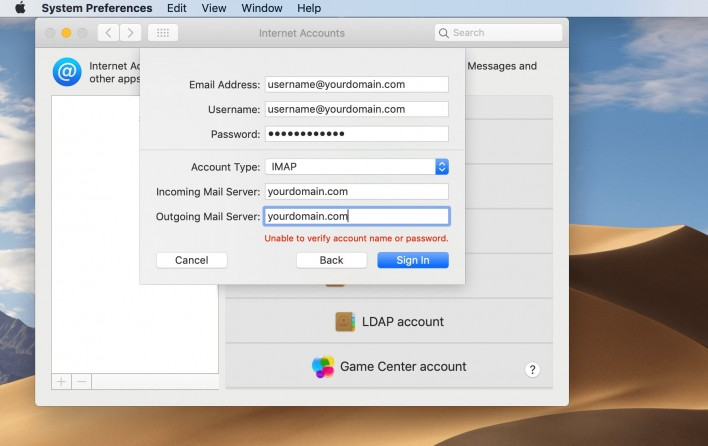Click the remove account minus button

82,381
